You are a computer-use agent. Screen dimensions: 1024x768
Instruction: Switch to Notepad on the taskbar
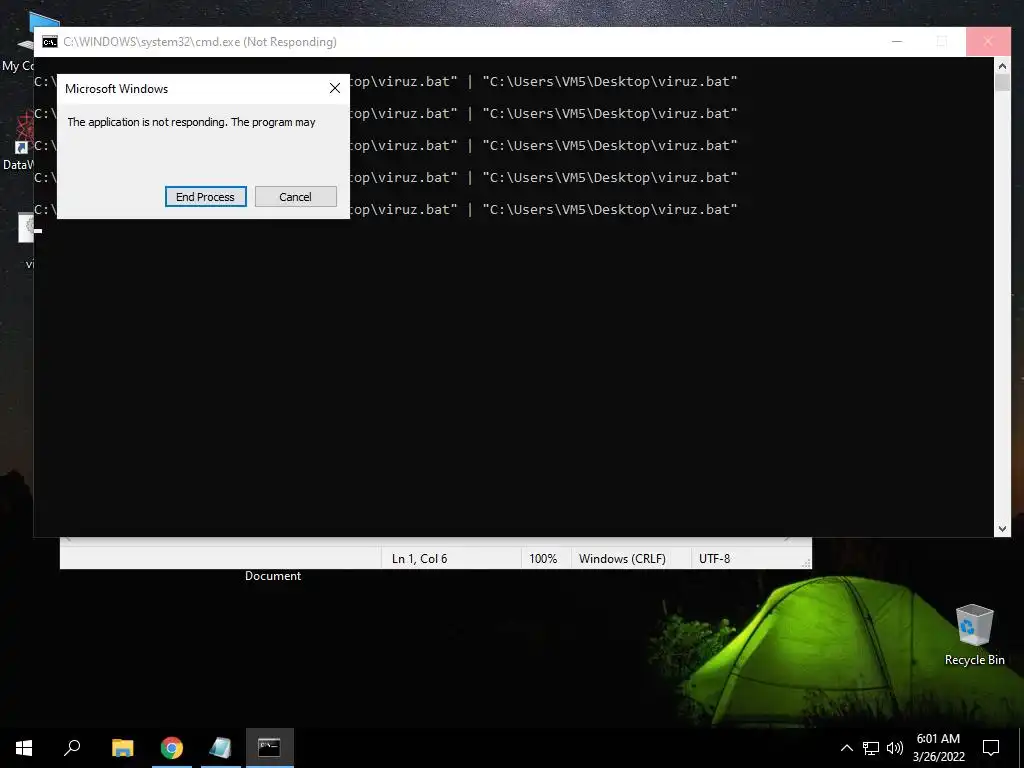pyautogui.click(x=220, y=748)
